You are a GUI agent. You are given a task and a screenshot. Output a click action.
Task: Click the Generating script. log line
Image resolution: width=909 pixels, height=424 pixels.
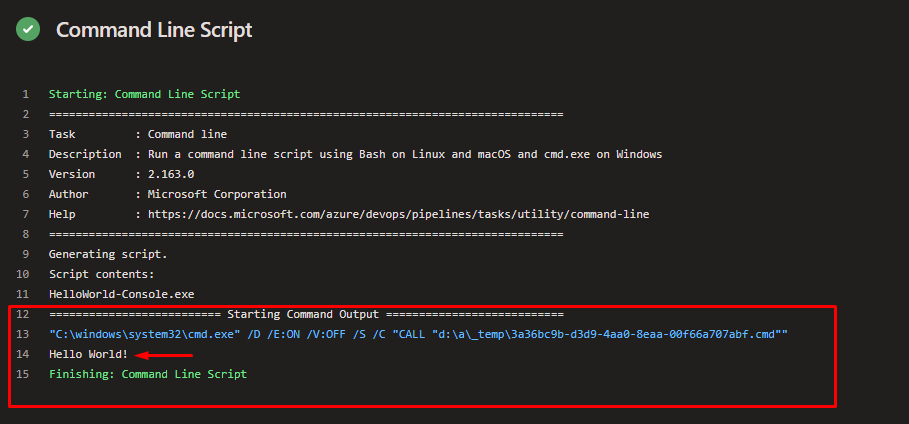tap(108, 255)
